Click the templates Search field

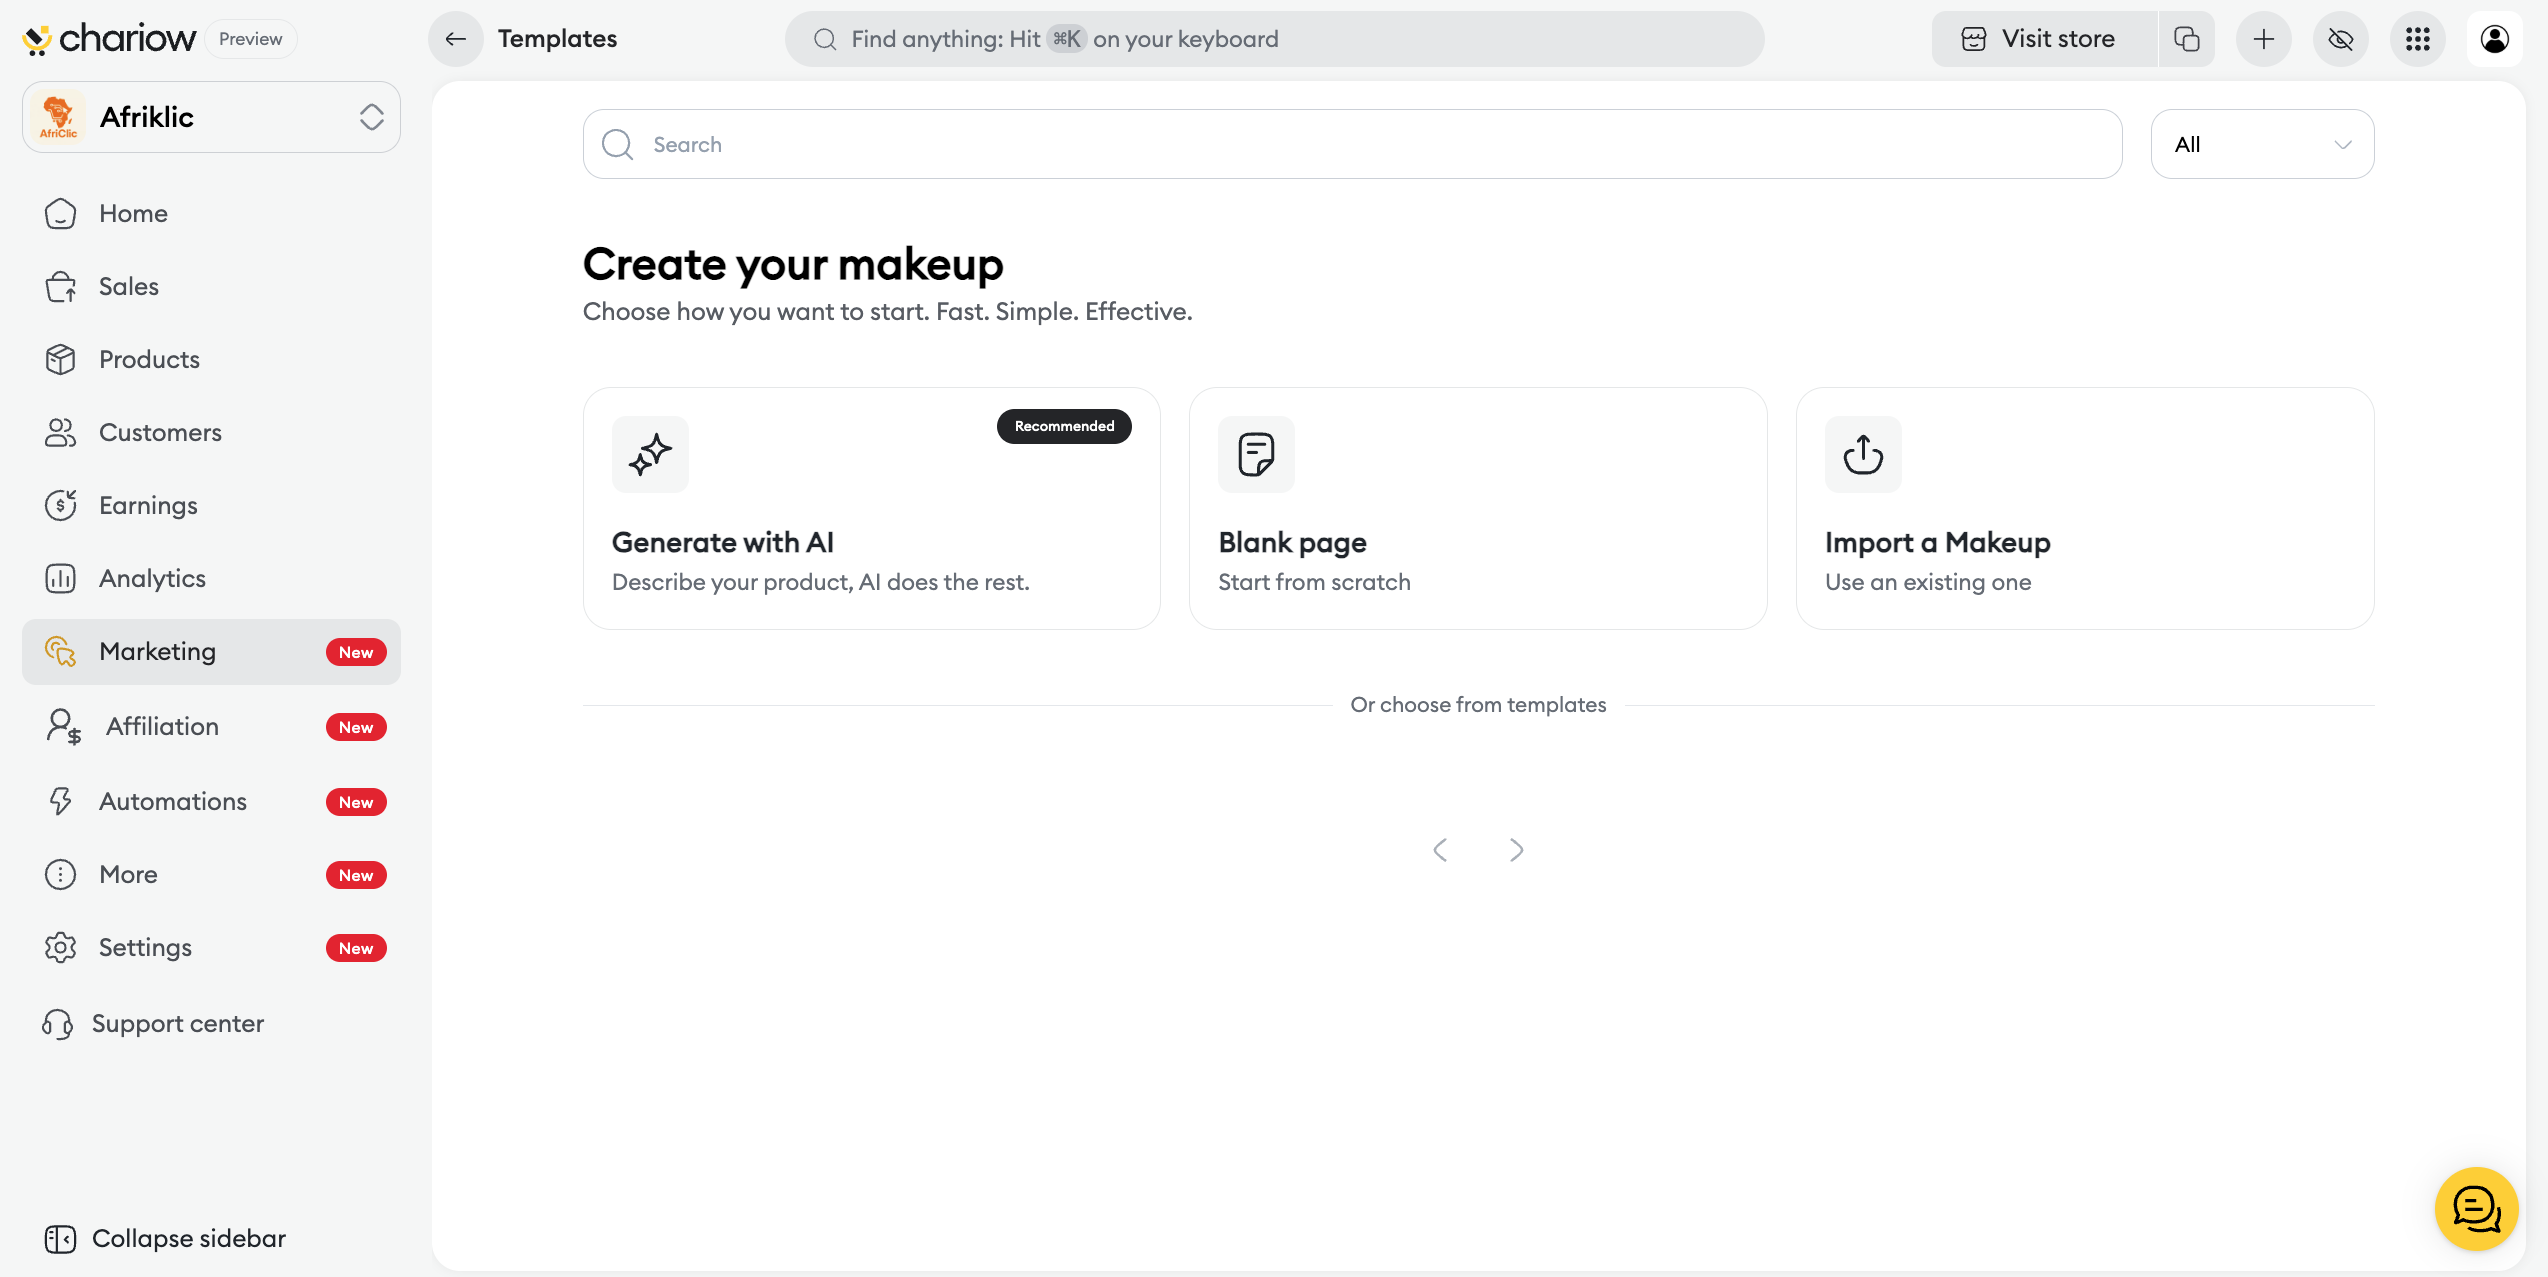(1352, 144)
